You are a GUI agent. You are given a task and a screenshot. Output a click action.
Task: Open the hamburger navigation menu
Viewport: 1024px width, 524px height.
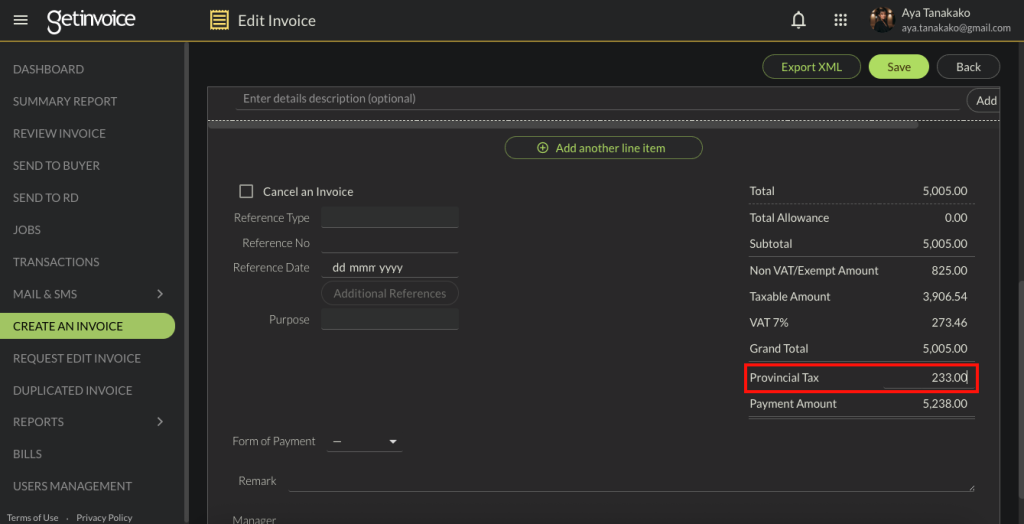coord(22,20)
